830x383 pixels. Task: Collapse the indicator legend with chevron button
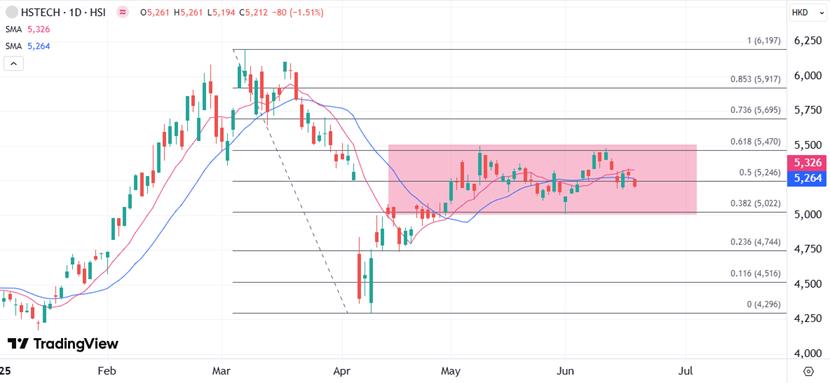tap(14, 64)
